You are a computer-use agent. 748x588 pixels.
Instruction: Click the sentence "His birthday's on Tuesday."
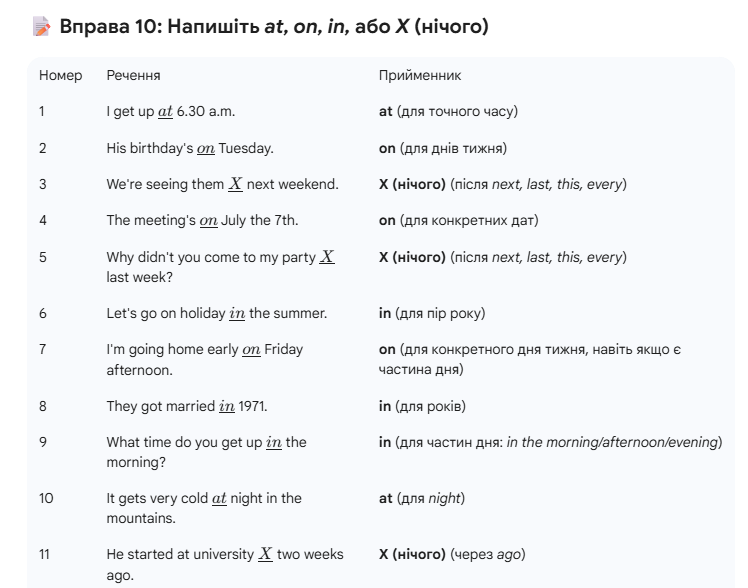[189, 148]
